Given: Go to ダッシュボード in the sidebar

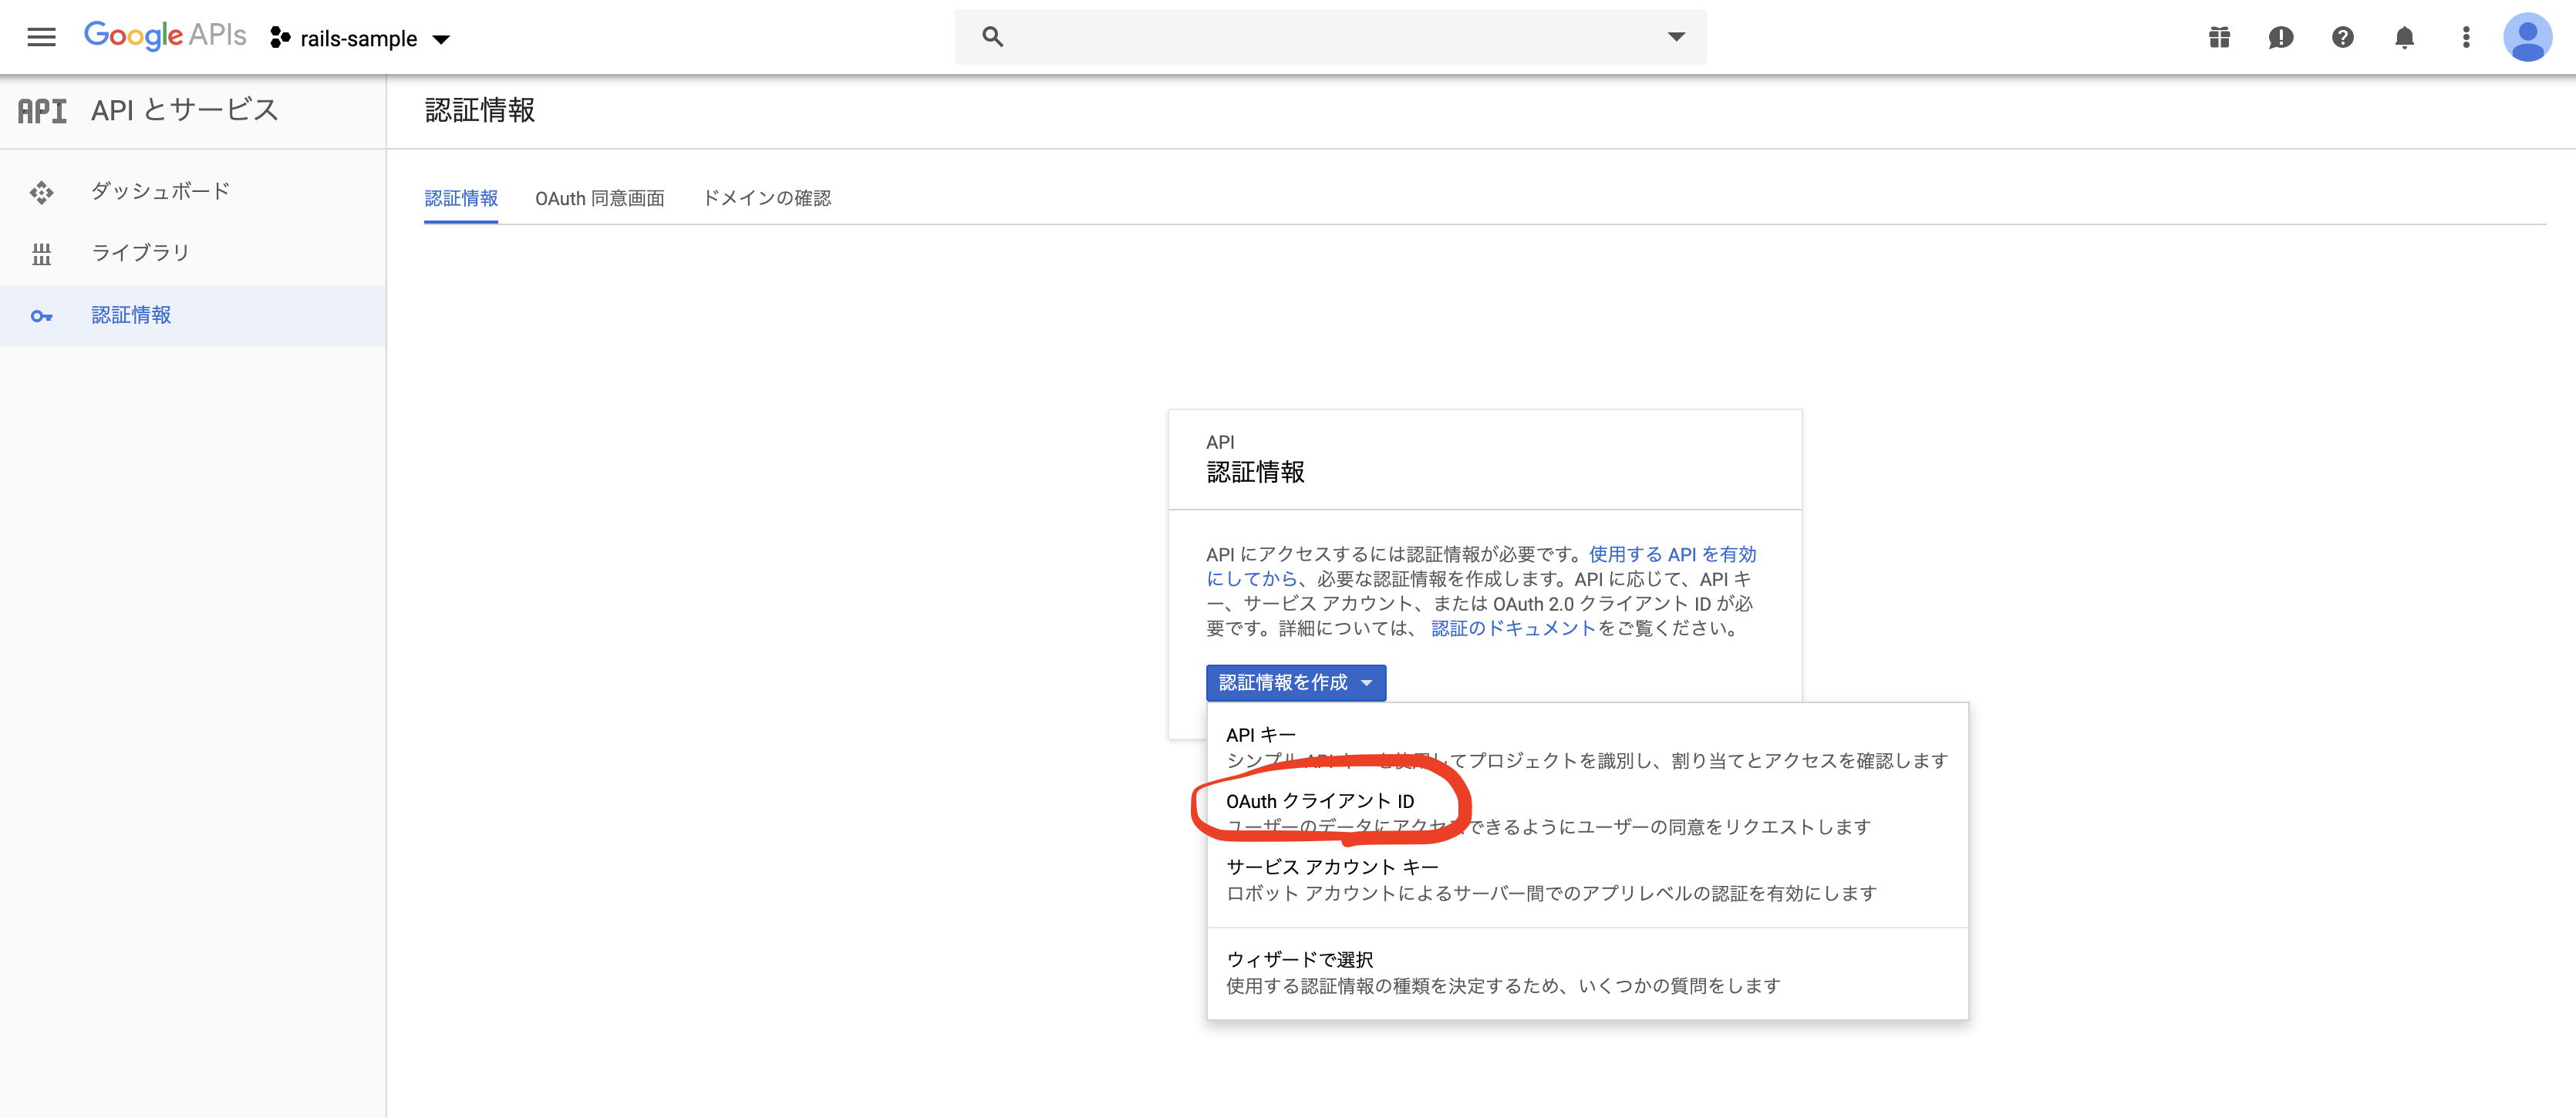Looking at the screenshot, I should [160, 191].
